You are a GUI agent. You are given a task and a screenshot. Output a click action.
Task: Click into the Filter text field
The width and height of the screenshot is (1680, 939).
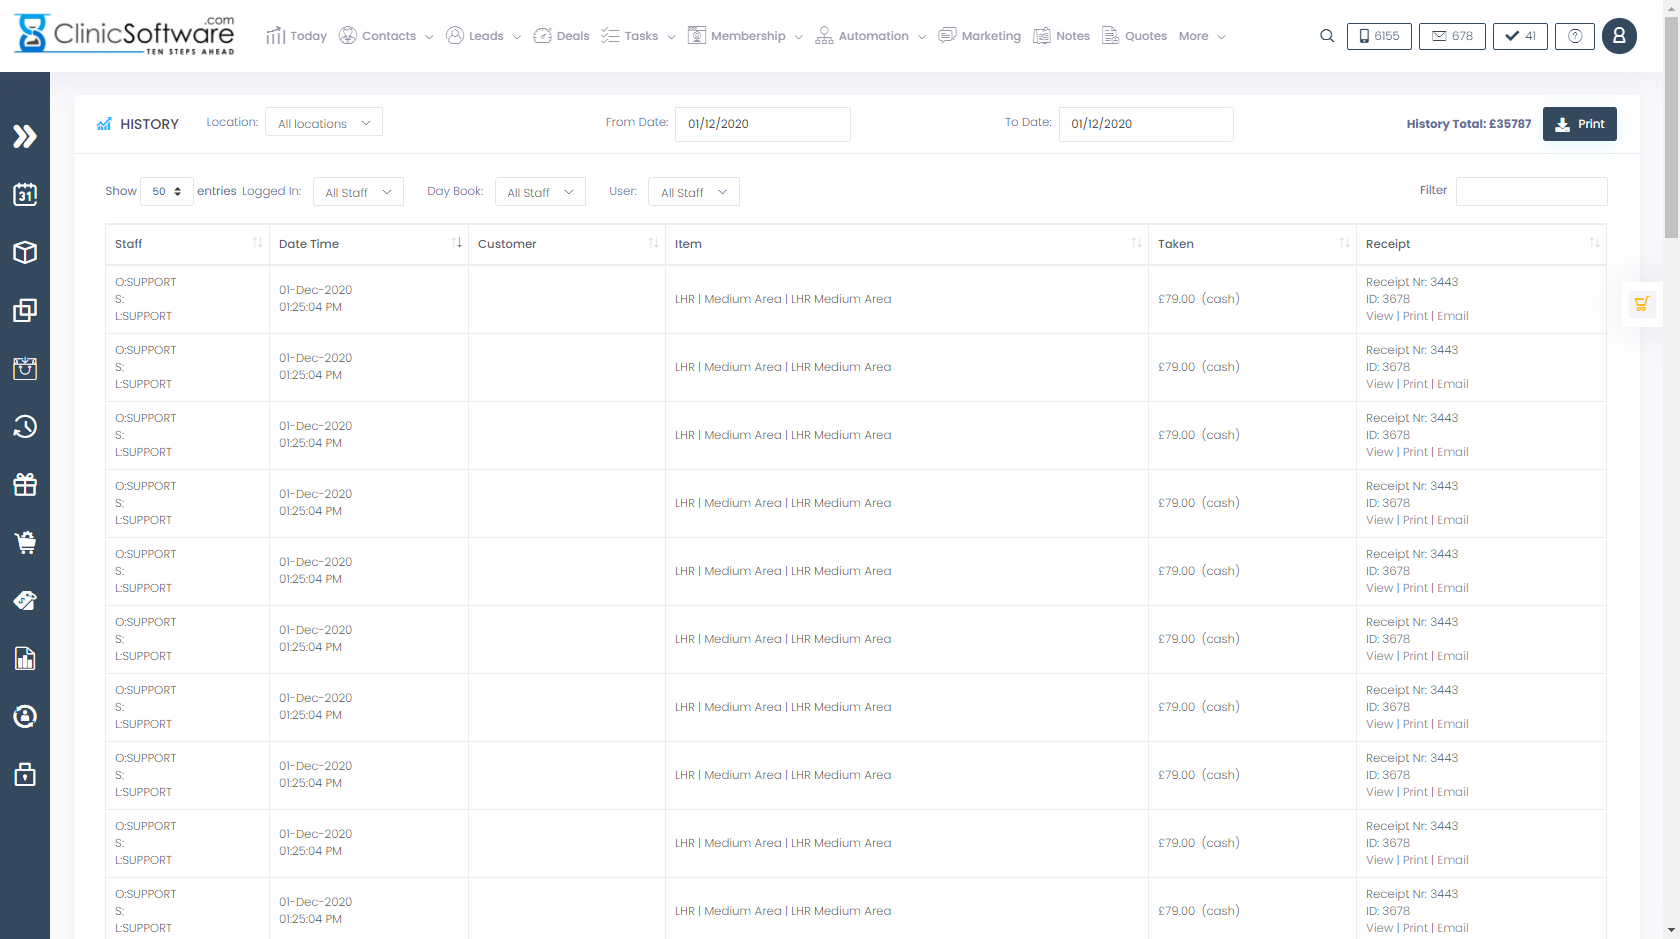[x=1531, y=191]
